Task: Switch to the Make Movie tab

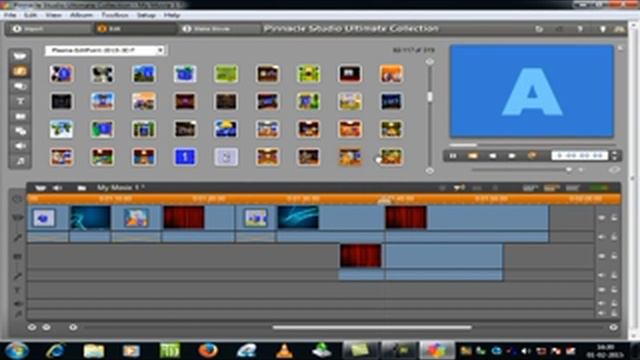Action: tap(218, 29)
